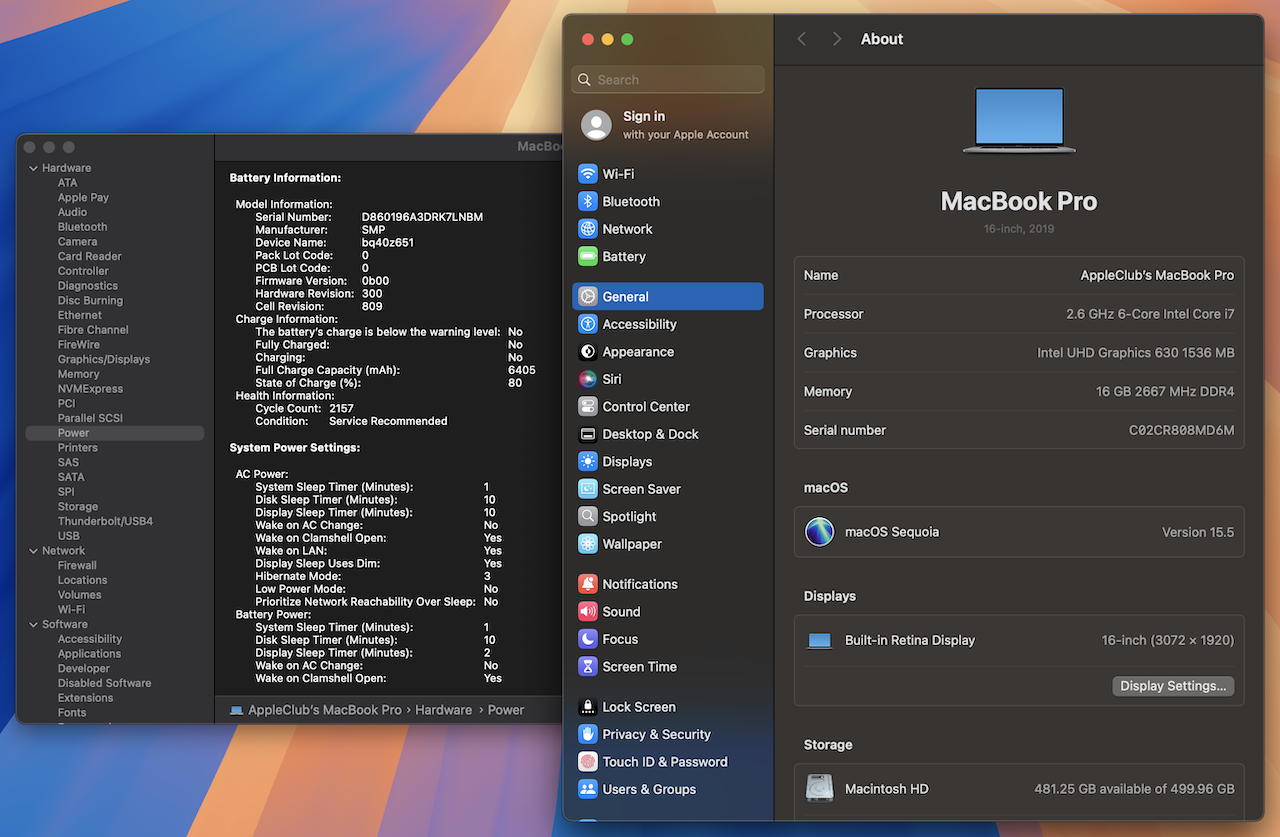Collapse the Network section in System Information
The width and height of the screenshot is (1280, 837).
(x=33, y=551)
